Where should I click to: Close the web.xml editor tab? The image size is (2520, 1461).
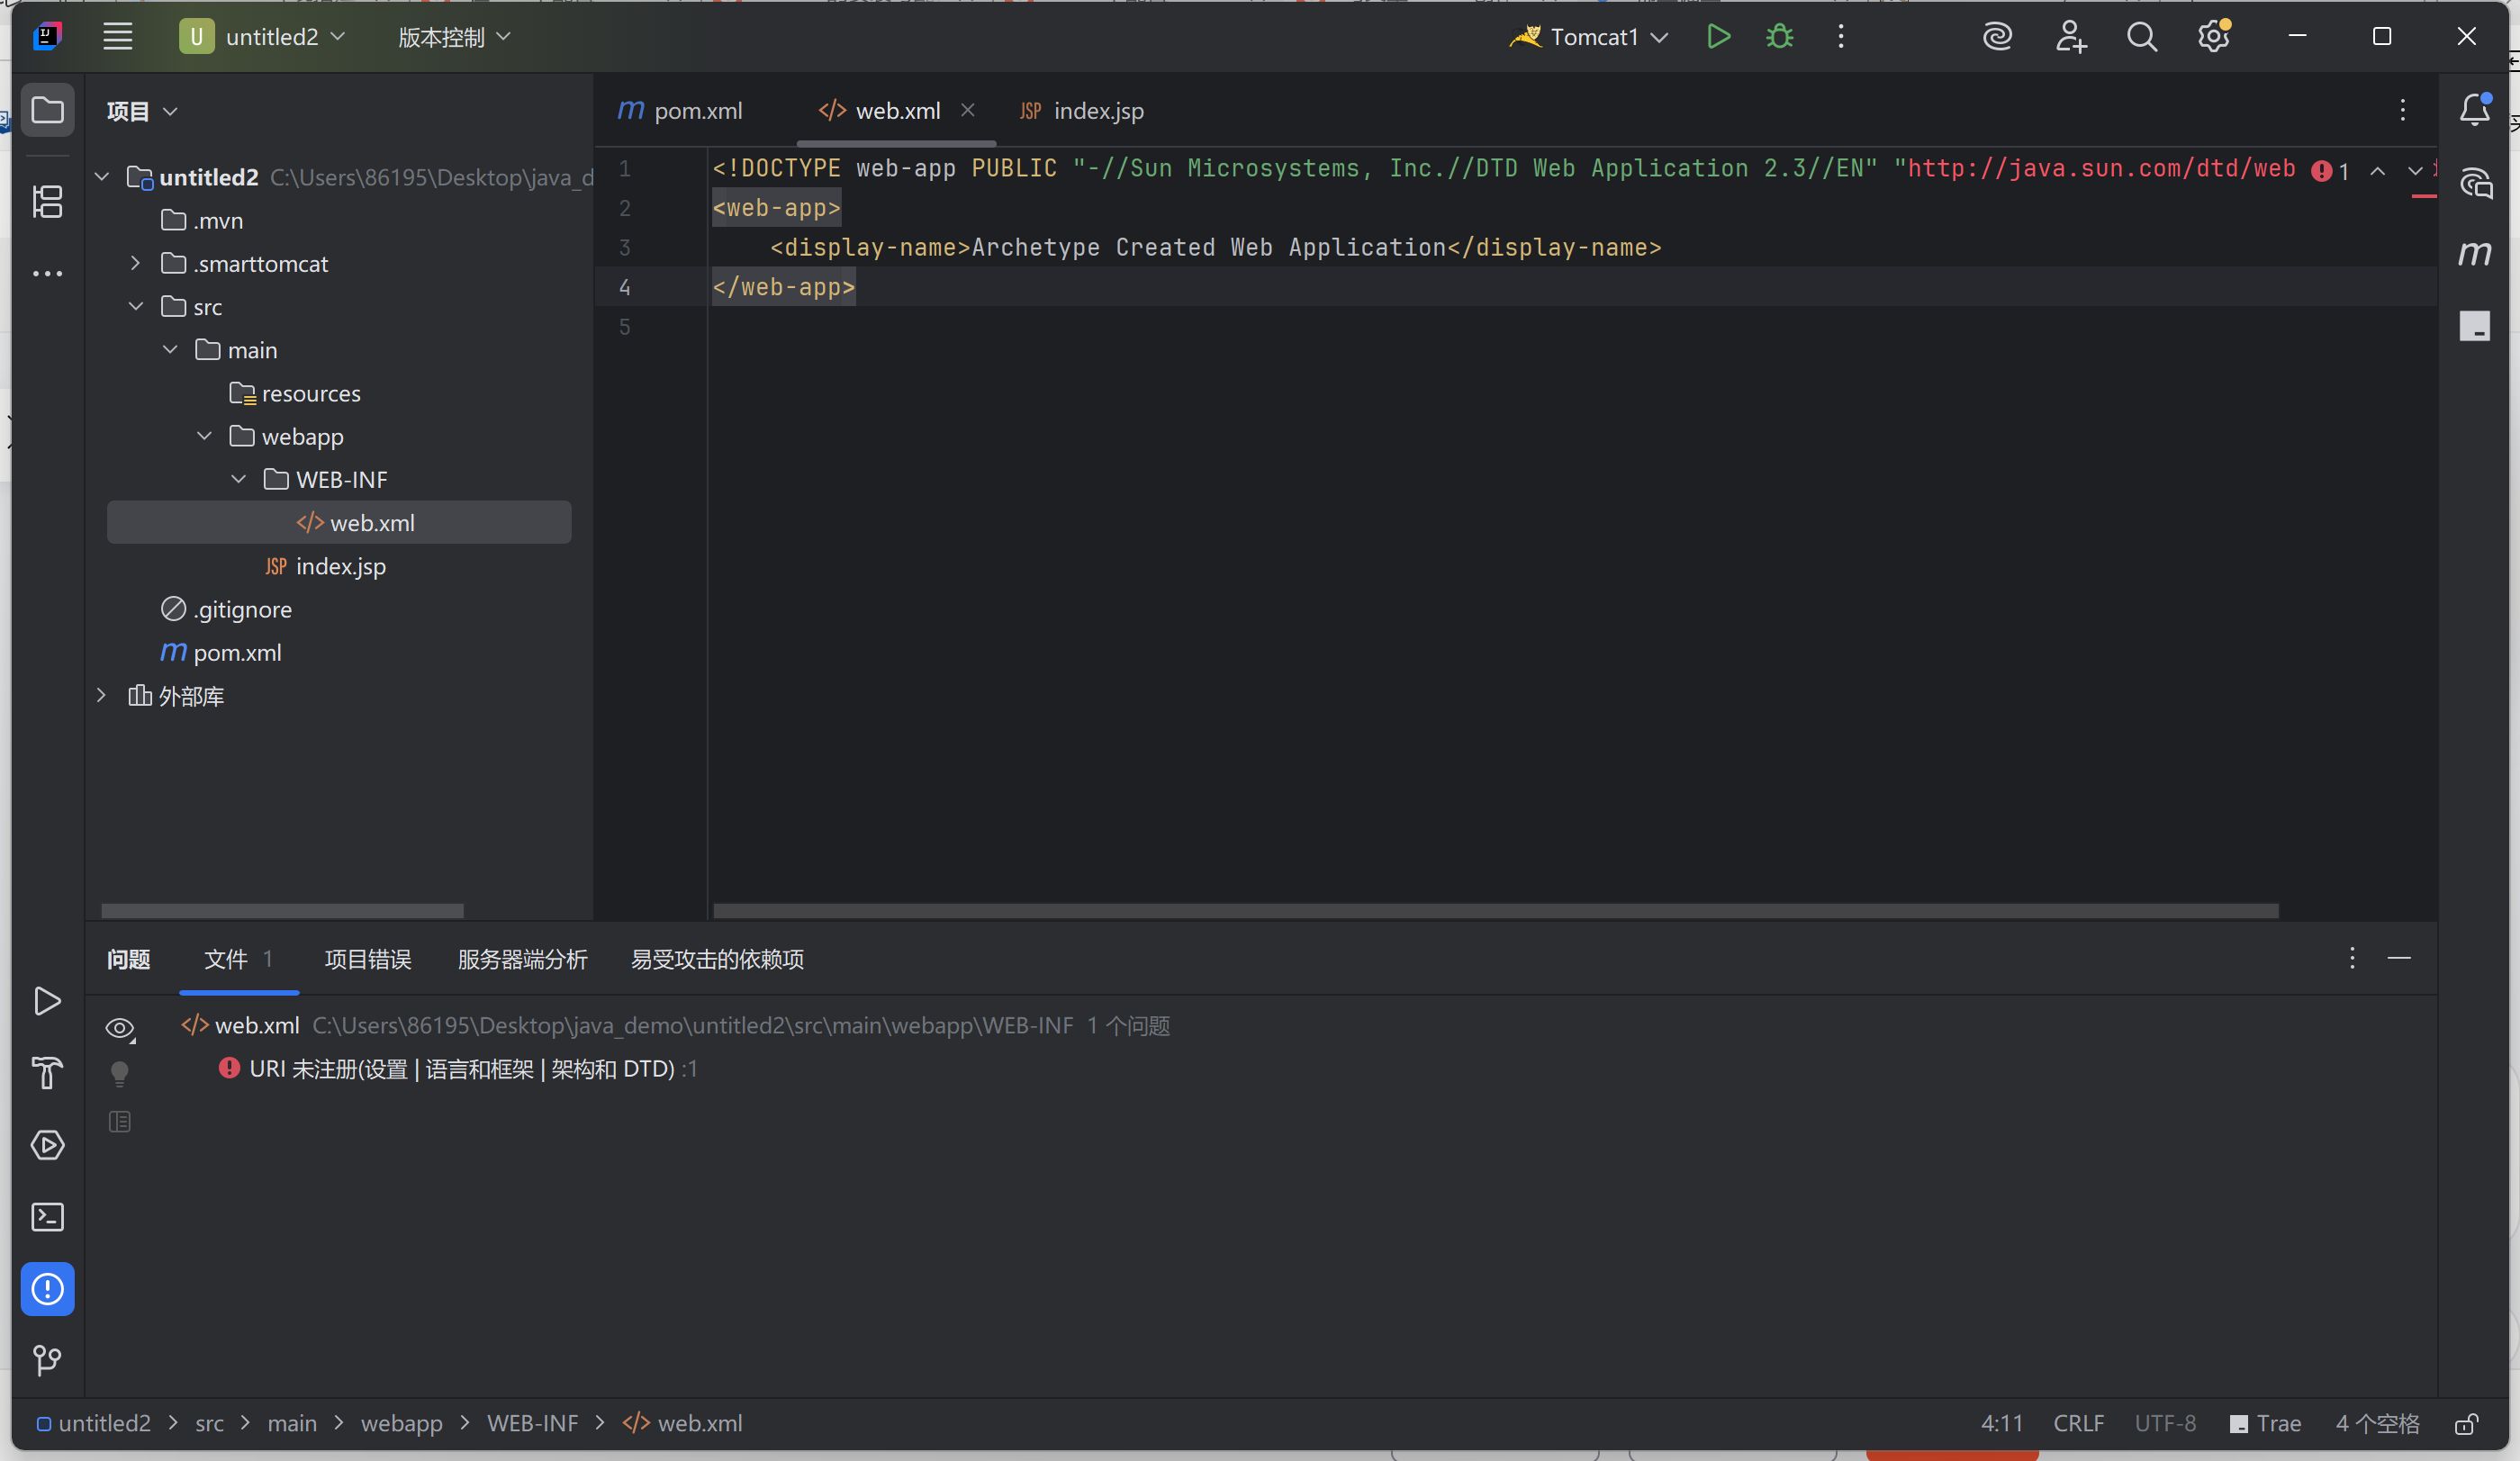967,110
